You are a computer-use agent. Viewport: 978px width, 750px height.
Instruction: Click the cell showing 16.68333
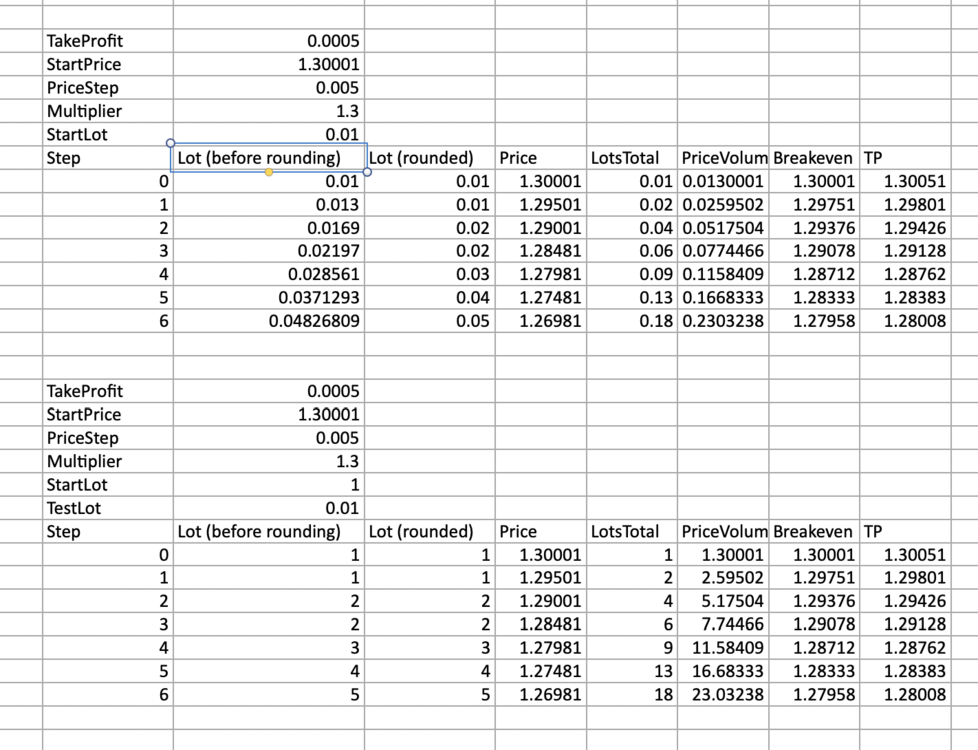coord(723,671)
